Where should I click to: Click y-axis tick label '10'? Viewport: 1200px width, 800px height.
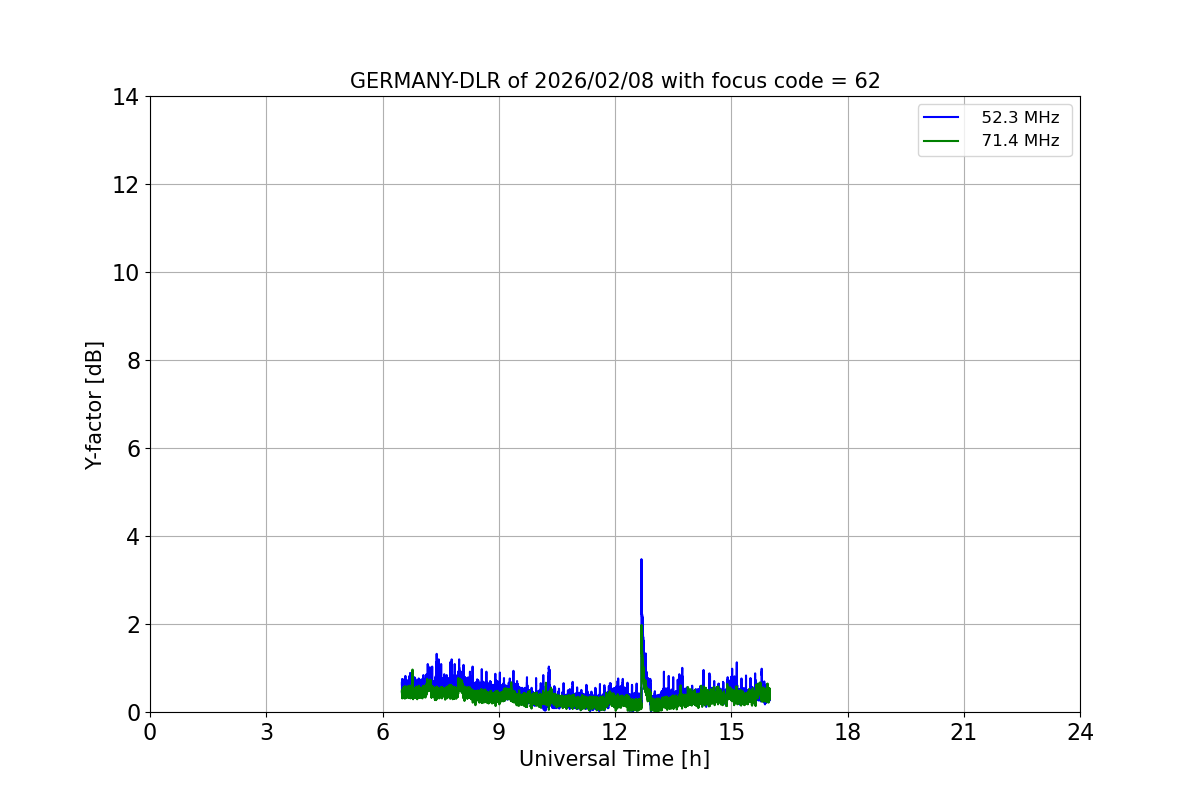coord(126,273)
